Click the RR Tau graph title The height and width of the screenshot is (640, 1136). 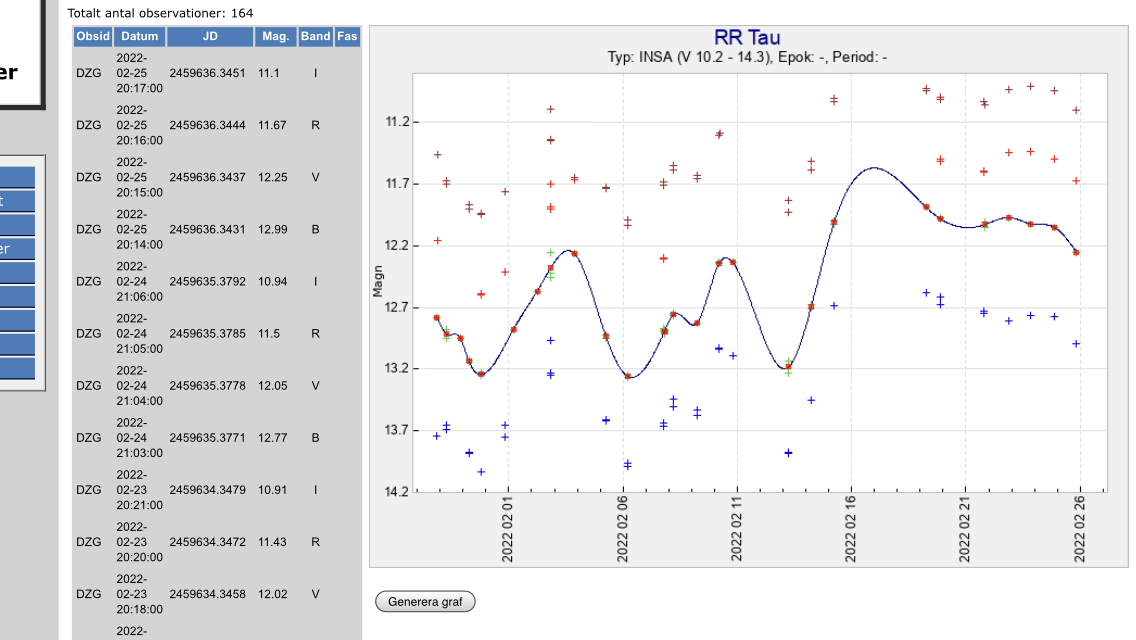pos(747,38)
